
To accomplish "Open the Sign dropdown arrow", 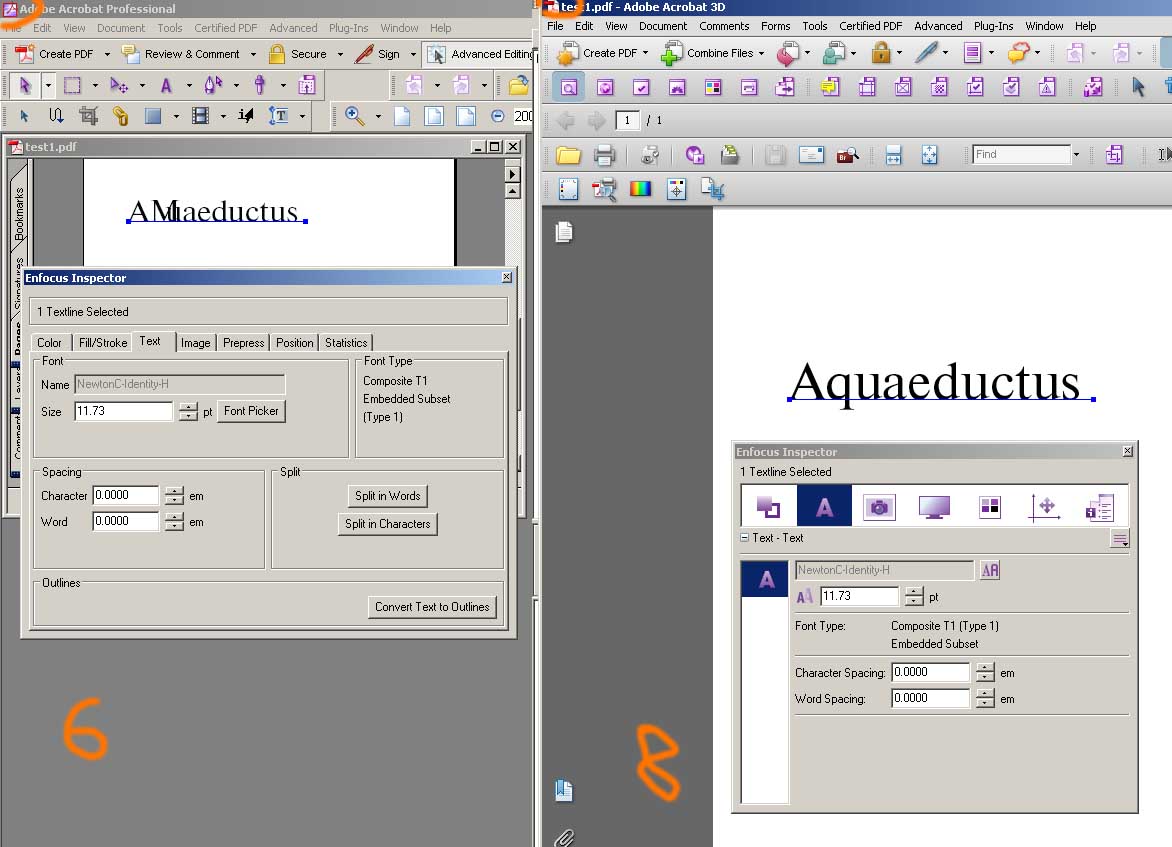I will pos(413,55).
